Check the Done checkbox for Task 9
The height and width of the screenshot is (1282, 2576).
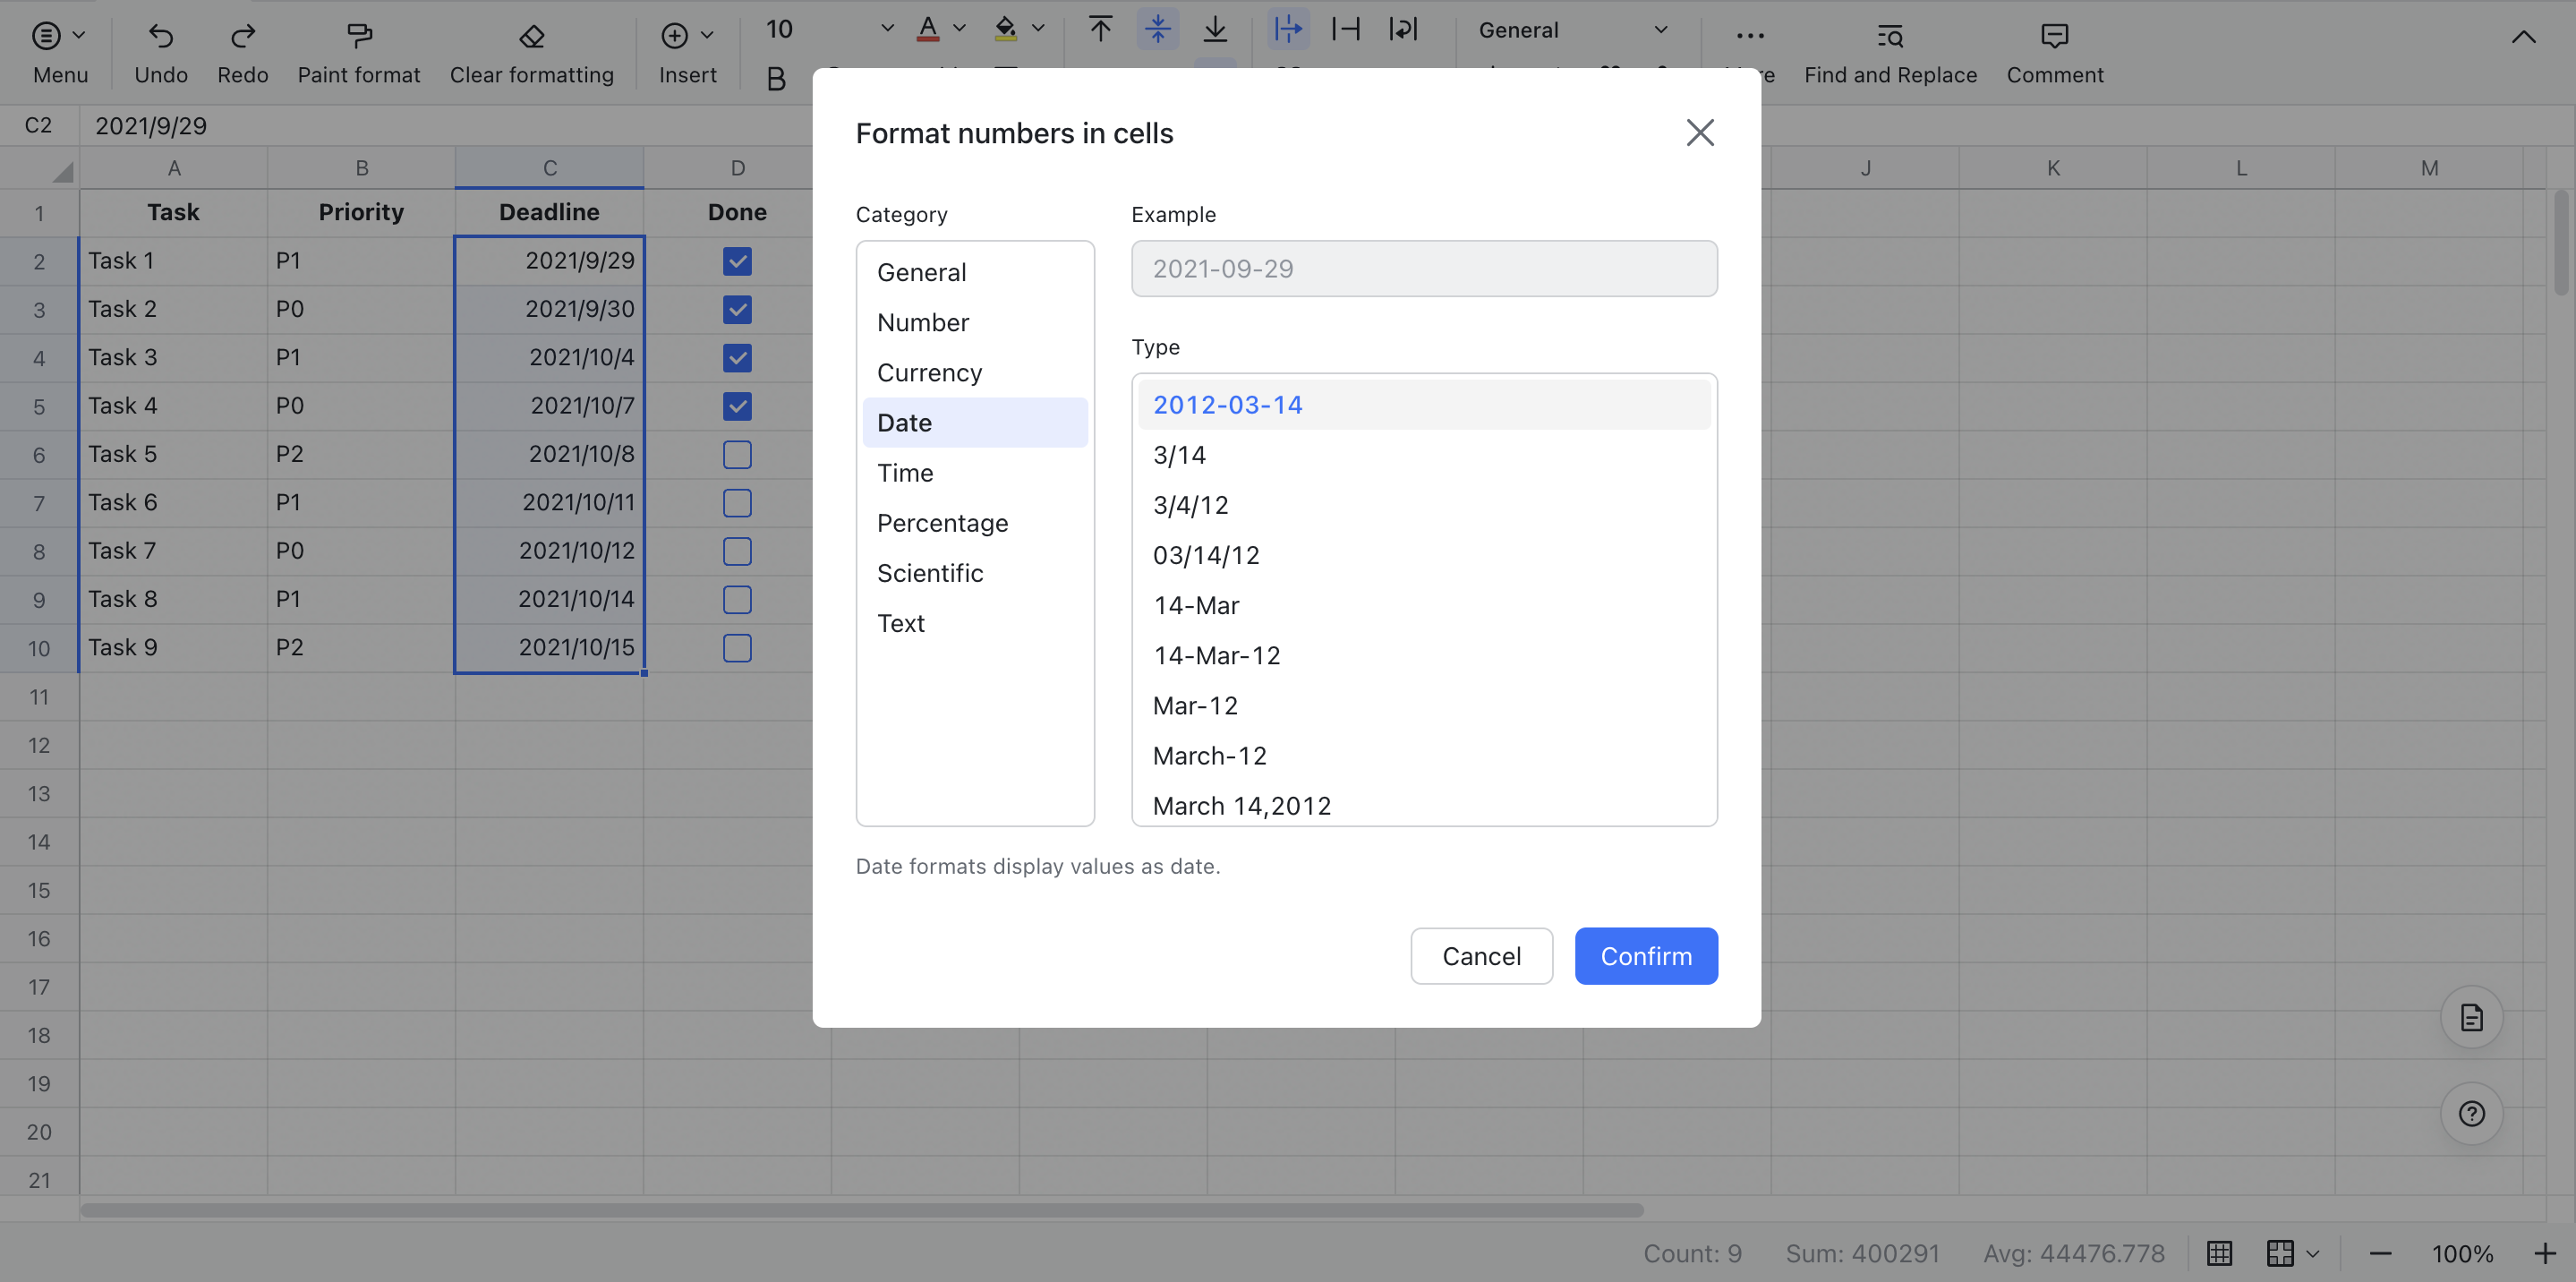(x=737, y=648)
